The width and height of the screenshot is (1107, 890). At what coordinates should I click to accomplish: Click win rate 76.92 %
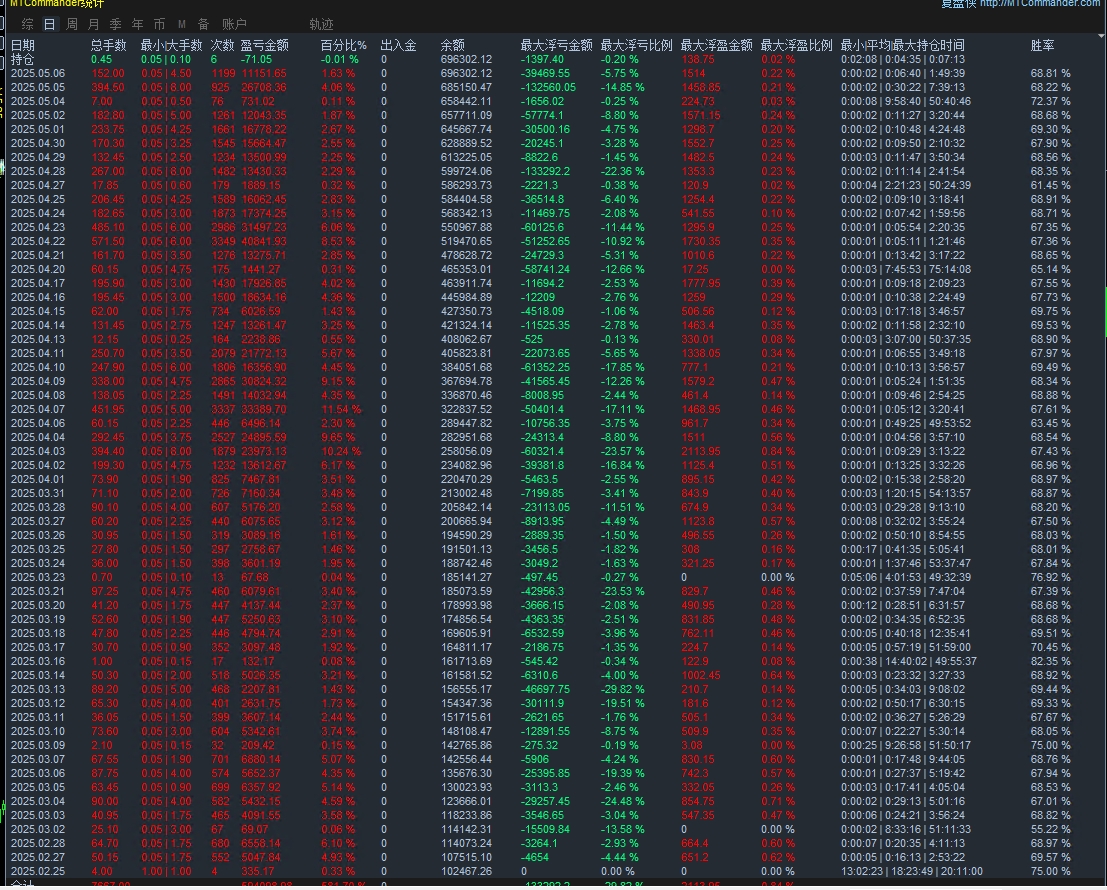[1050, 577]
